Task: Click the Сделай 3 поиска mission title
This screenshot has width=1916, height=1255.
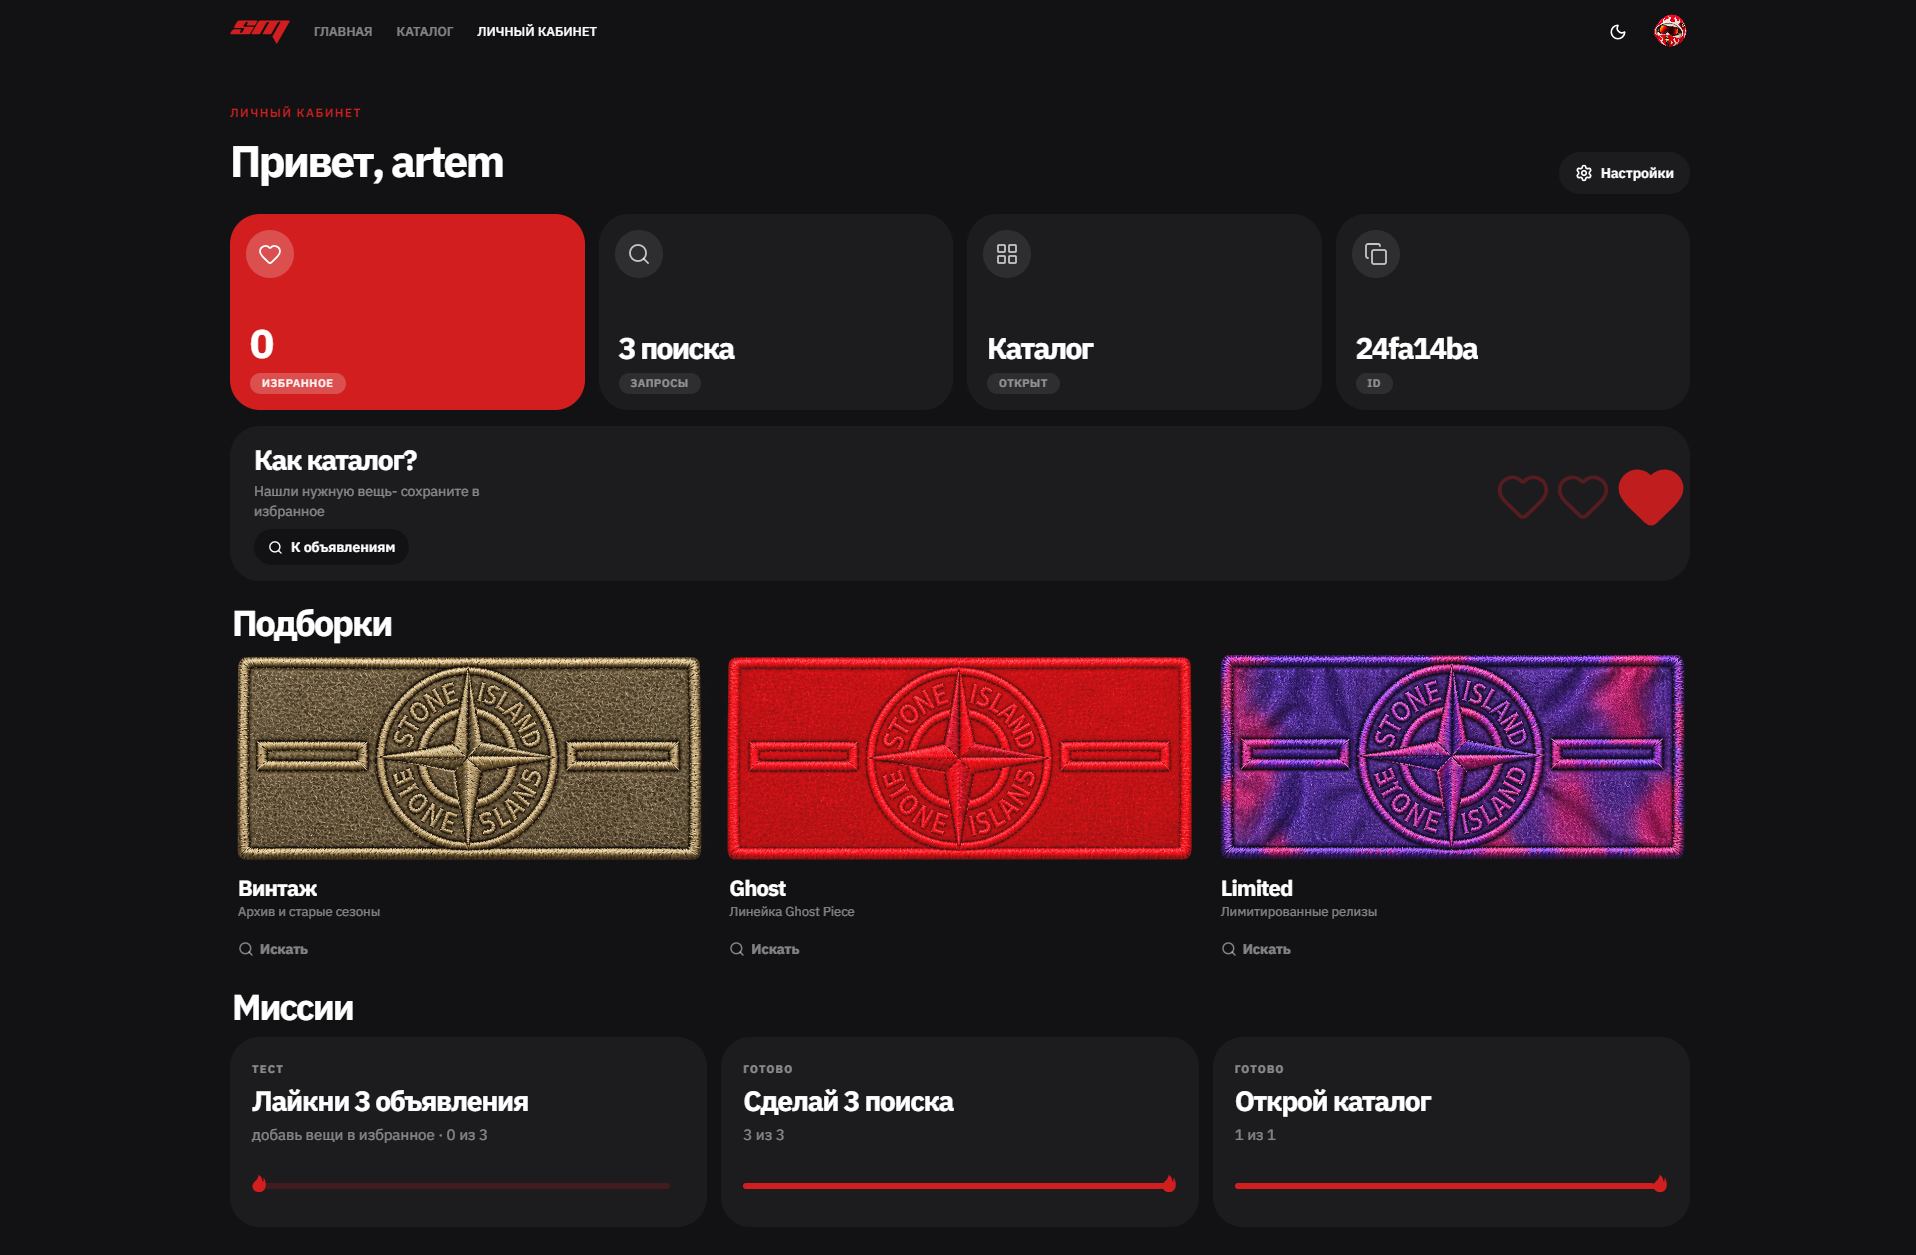Action: tap(848, 1102)
